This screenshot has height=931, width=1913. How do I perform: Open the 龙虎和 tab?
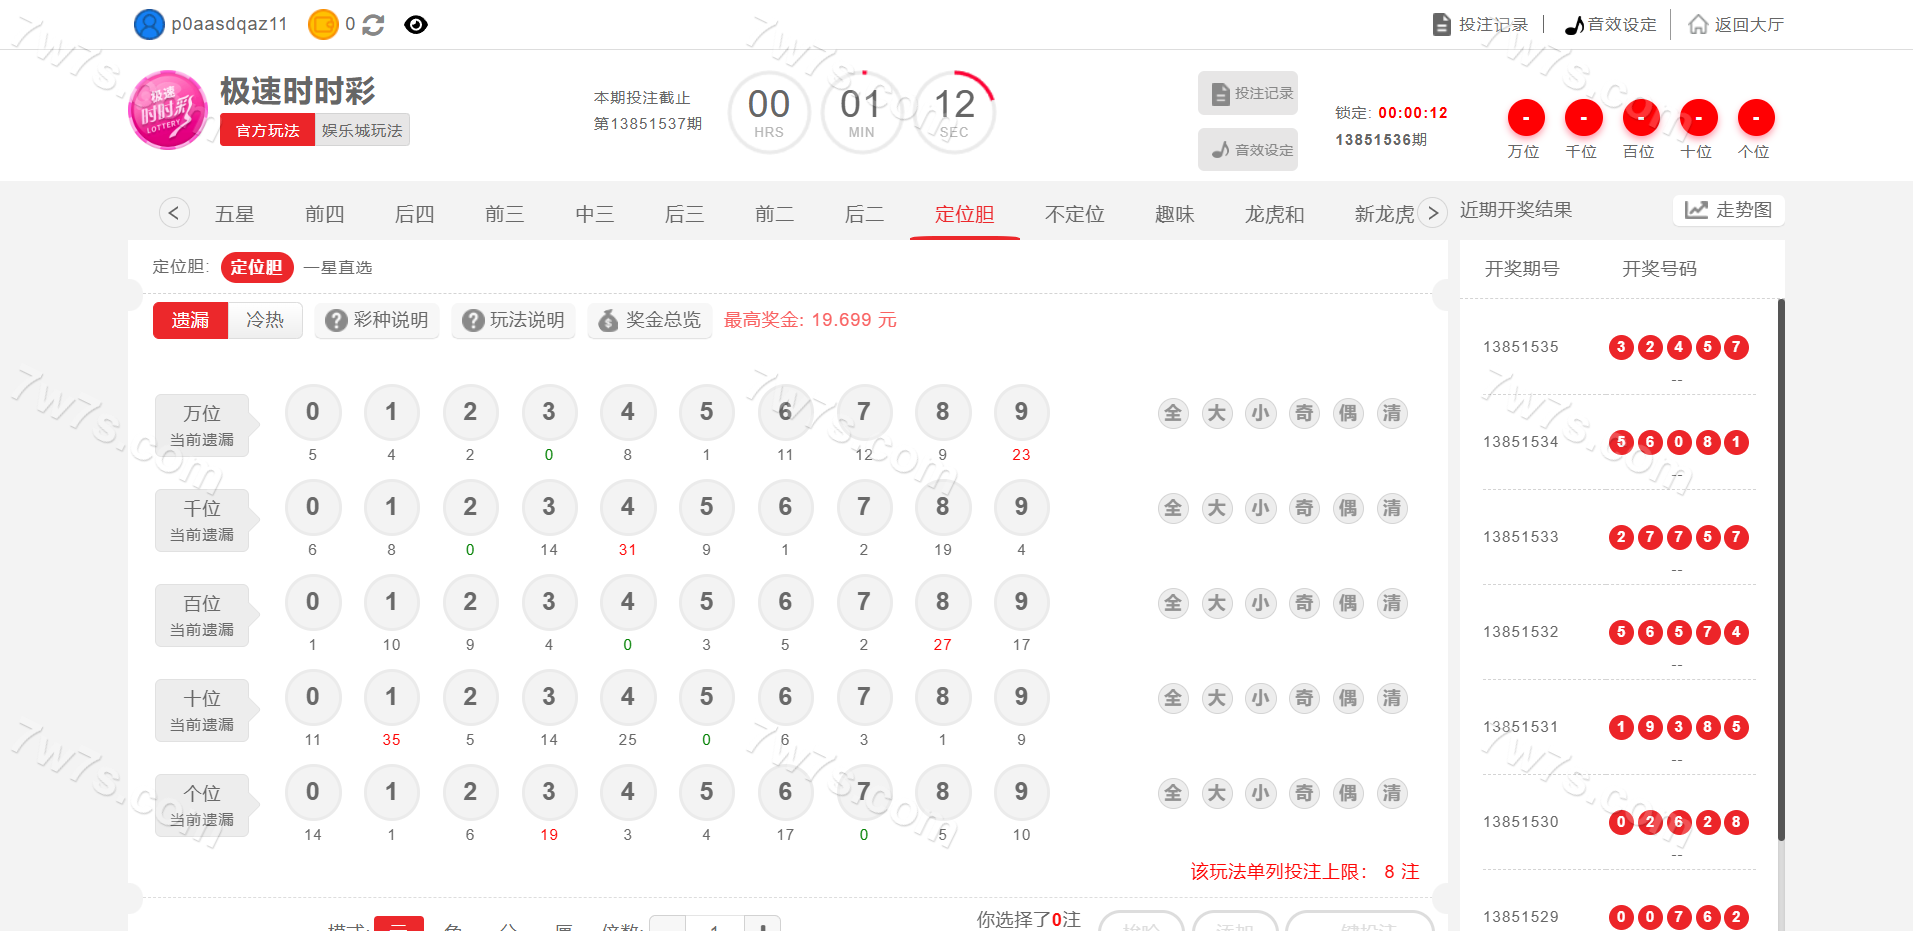click(1274, 214)
